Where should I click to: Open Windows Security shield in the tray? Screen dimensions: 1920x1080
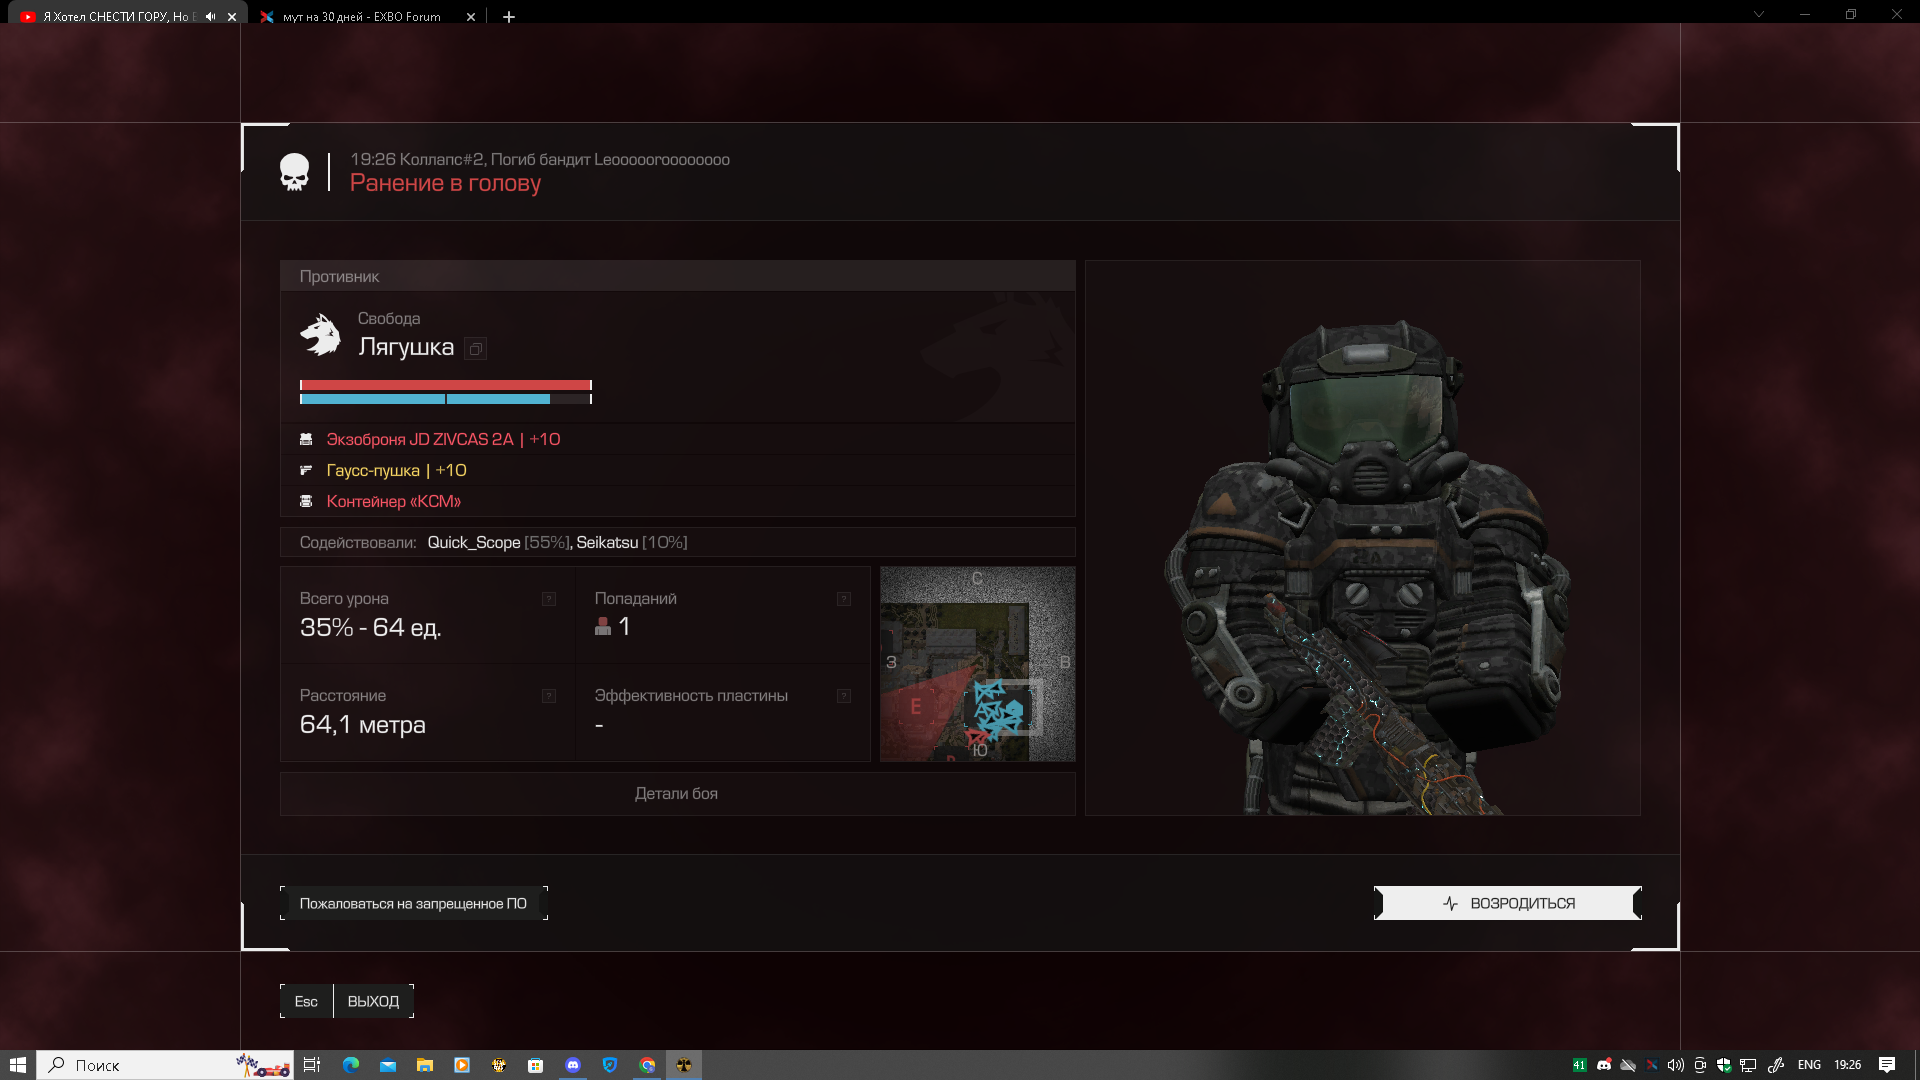pos(1724,1065)
